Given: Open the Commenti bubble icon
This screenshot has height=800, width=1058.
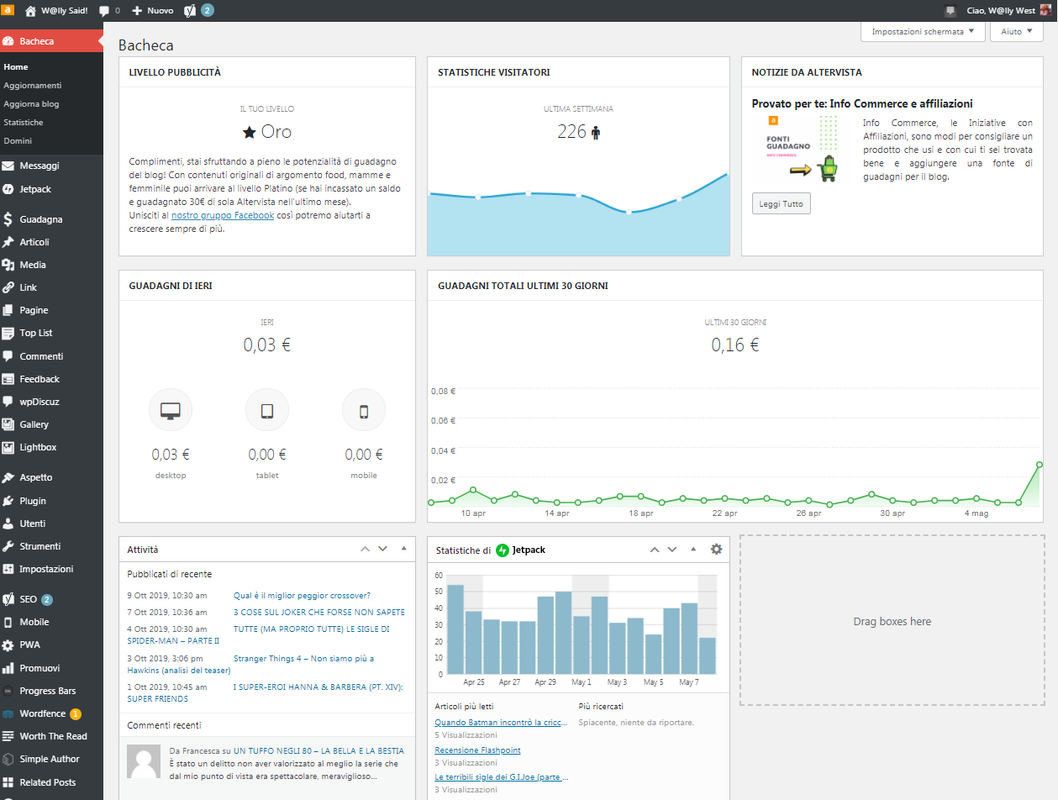Looking at the screenshot, I should (8, 356).
